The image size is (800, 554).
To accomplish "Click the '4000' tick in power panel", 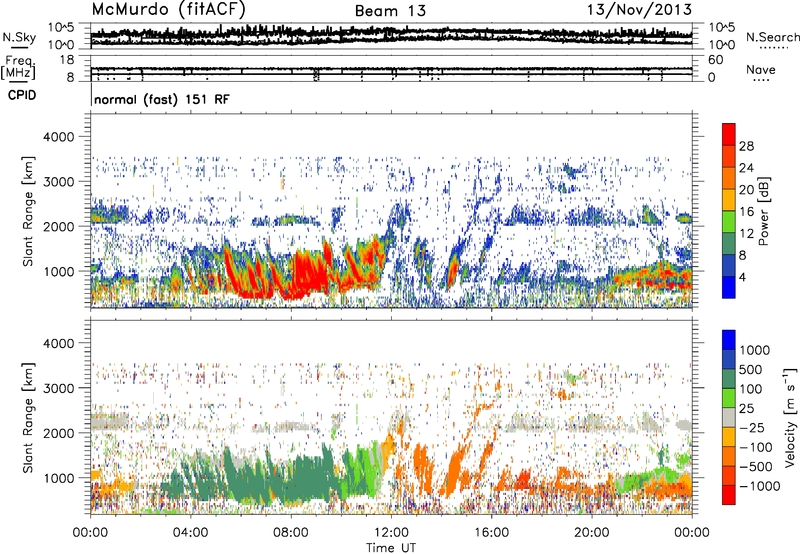I will 59,137.
